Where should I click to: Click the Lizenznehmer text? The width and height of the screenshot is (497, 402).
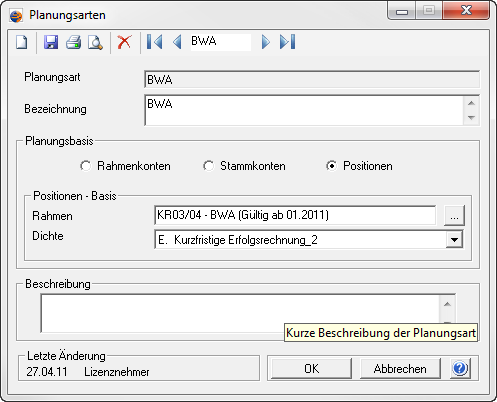[x=117, y=372]
